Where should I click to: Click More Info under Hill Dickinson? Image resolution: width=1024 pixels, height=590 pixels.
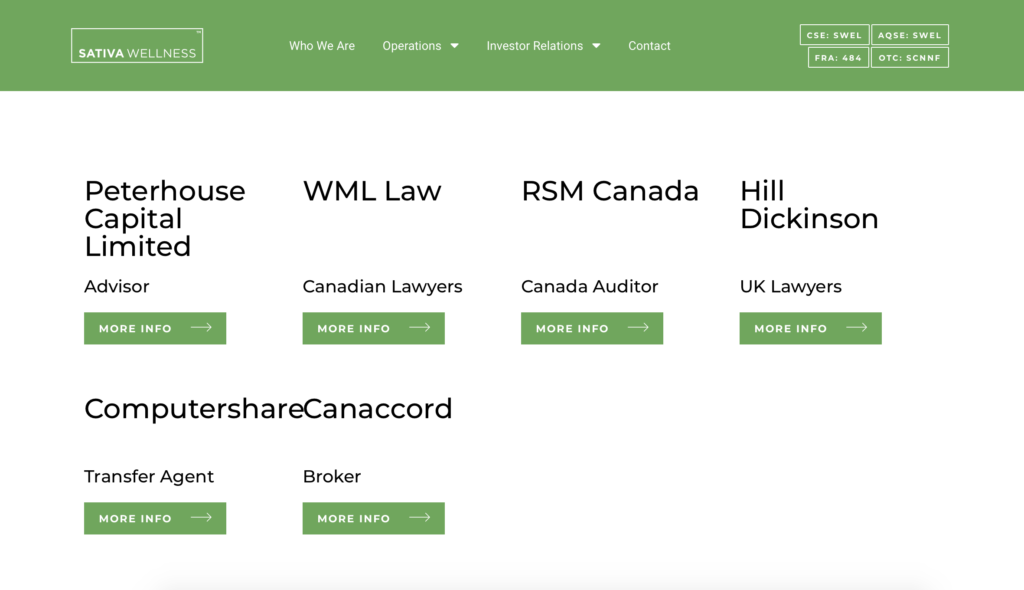coord(810,328)
